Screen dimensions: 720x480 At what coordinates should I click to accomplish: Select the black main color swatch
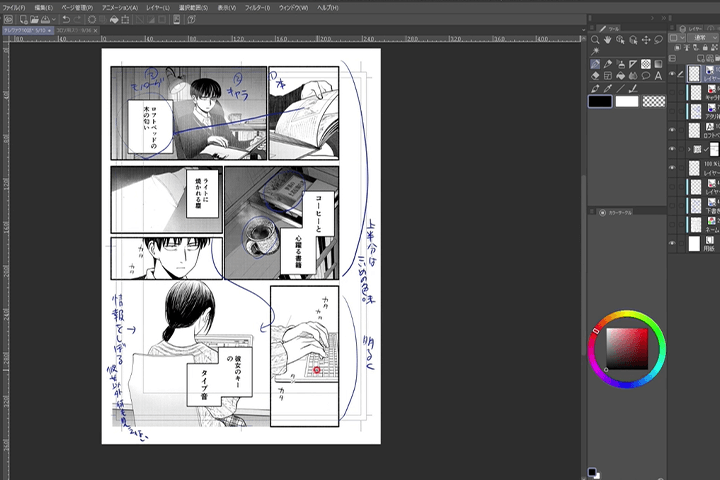pyautogui.click(x=600, y=102)
